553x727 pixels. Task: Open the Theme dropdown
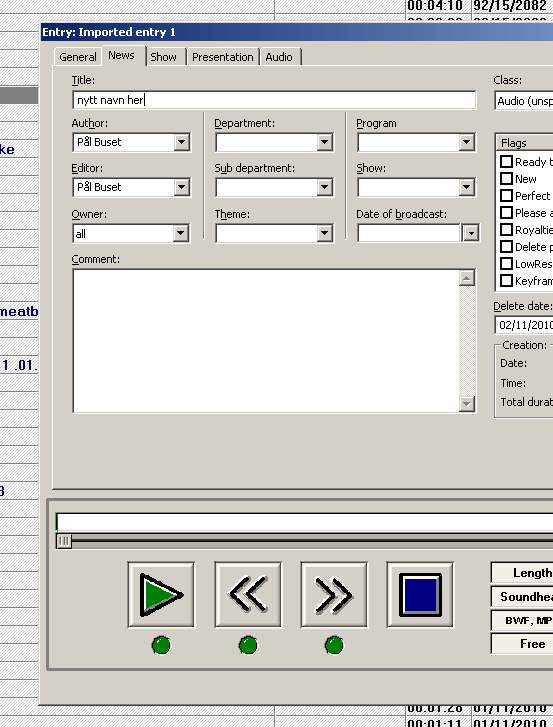click(x=324, y=233)
